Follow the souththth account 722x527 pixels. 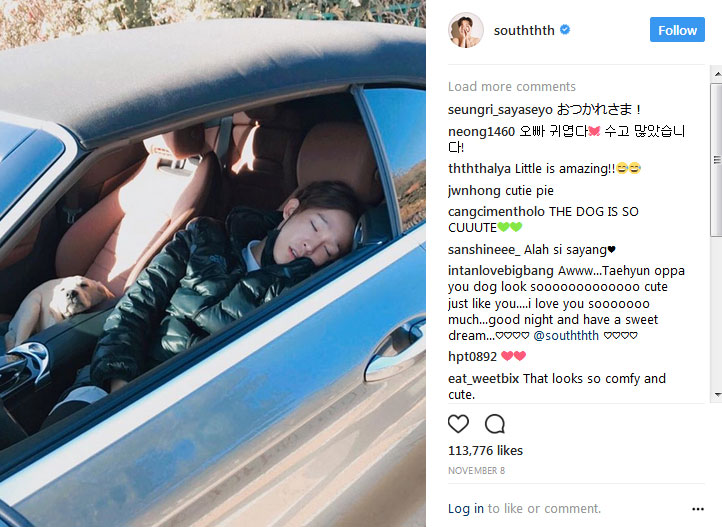click(677, 29)
